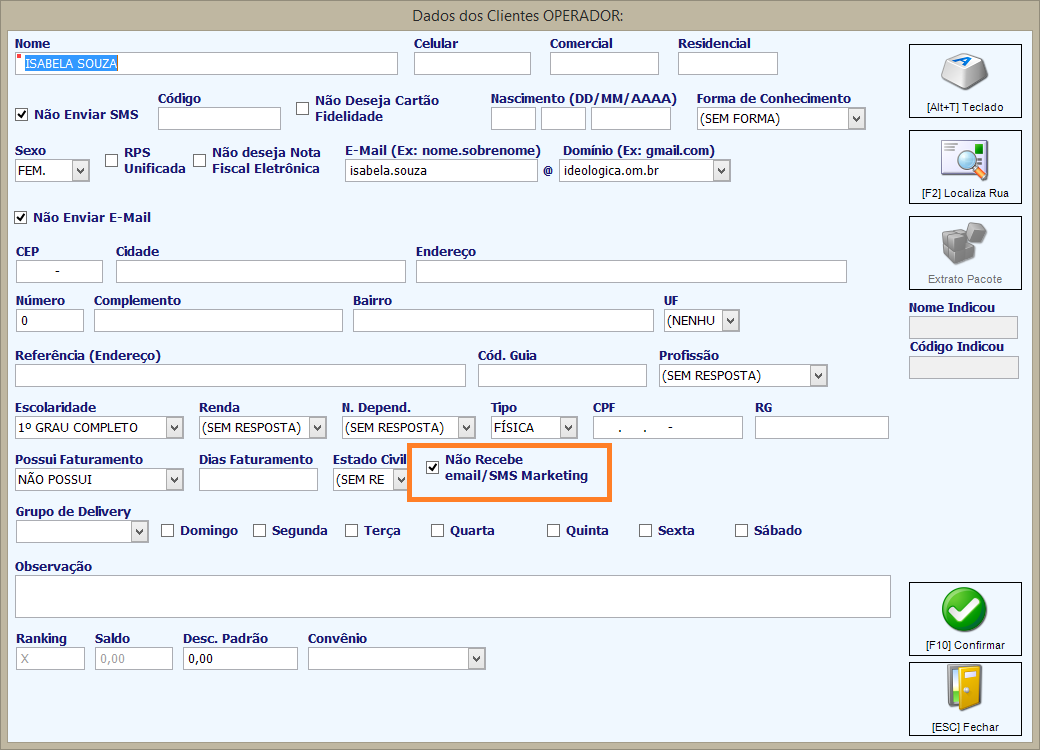The height and width of the screenshot is (750, 1040).
Task: Focus the Observação text area
Action: pyautogui.click(x=453, y=597)
